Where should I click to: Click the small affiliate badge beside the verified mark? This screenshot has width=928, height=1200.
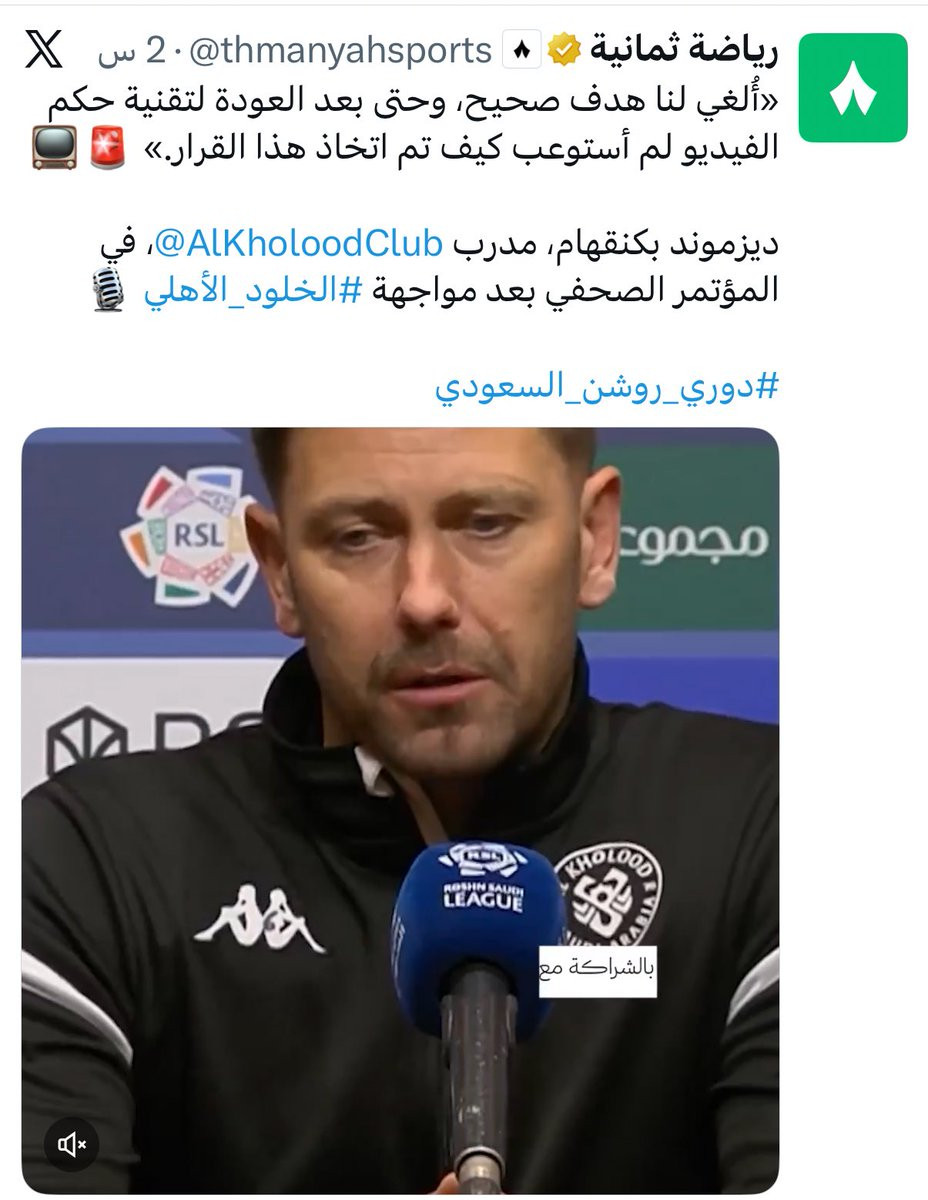coord(520,50)
